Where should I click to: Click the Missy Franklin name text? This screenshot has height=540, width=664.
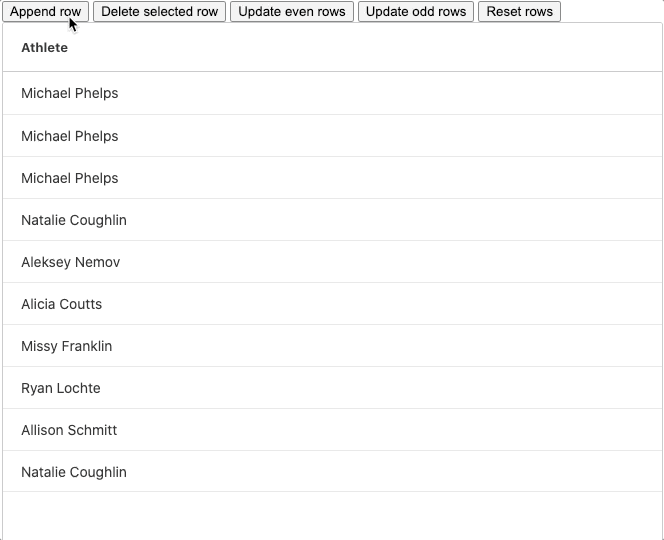pyautogui.click(x=66, y=346)
